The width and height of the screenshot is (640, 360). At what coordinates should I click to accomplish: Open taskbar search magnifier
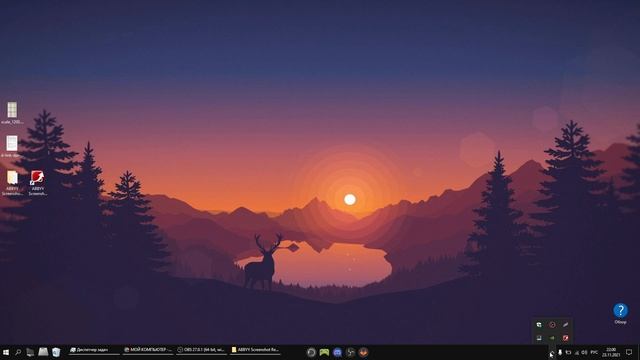pos(18,352)
